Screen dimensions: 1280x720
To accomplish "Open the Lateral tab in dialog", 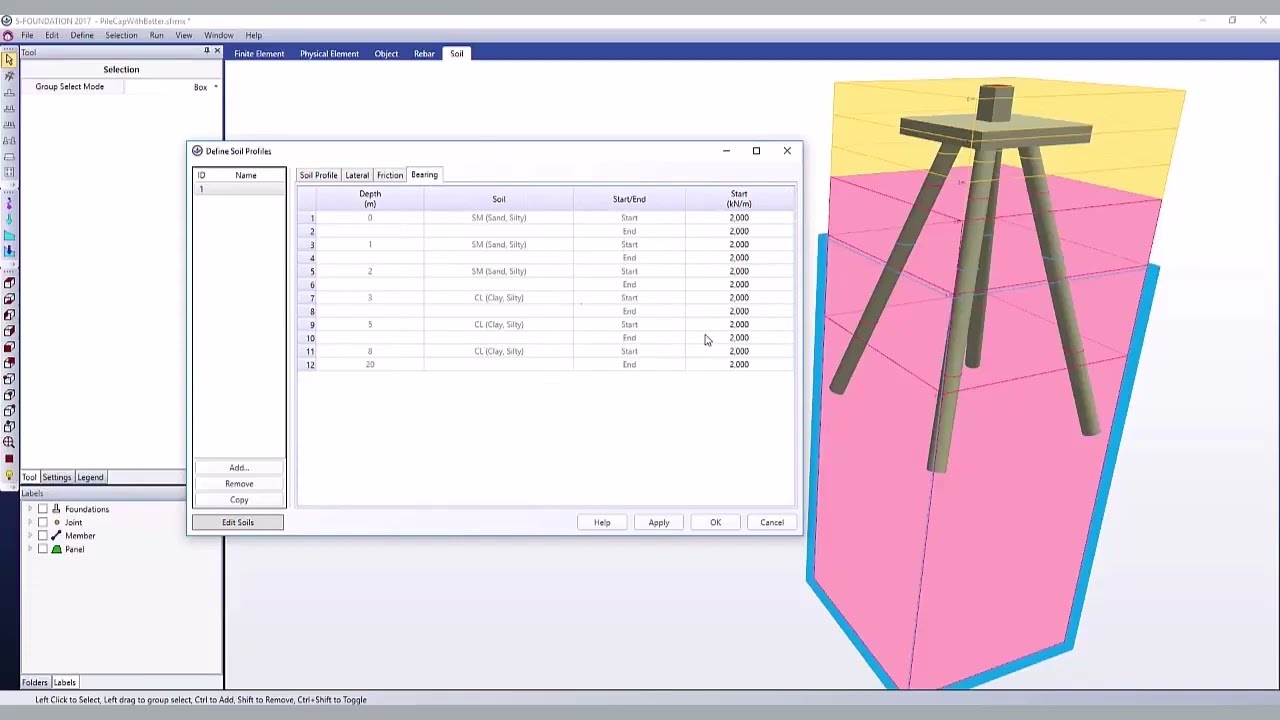I will [357, 175].
